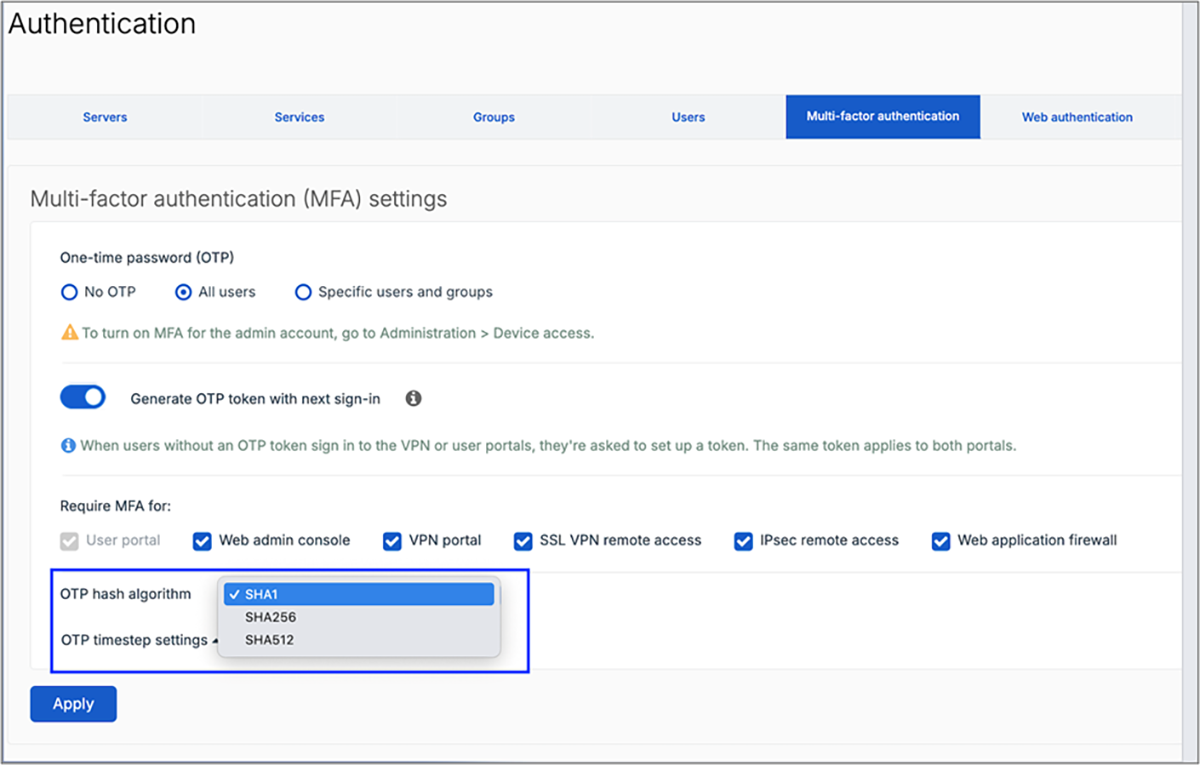Switch to the Servers tab
This screenshot has height=765, width=1200.
(104, 117)
